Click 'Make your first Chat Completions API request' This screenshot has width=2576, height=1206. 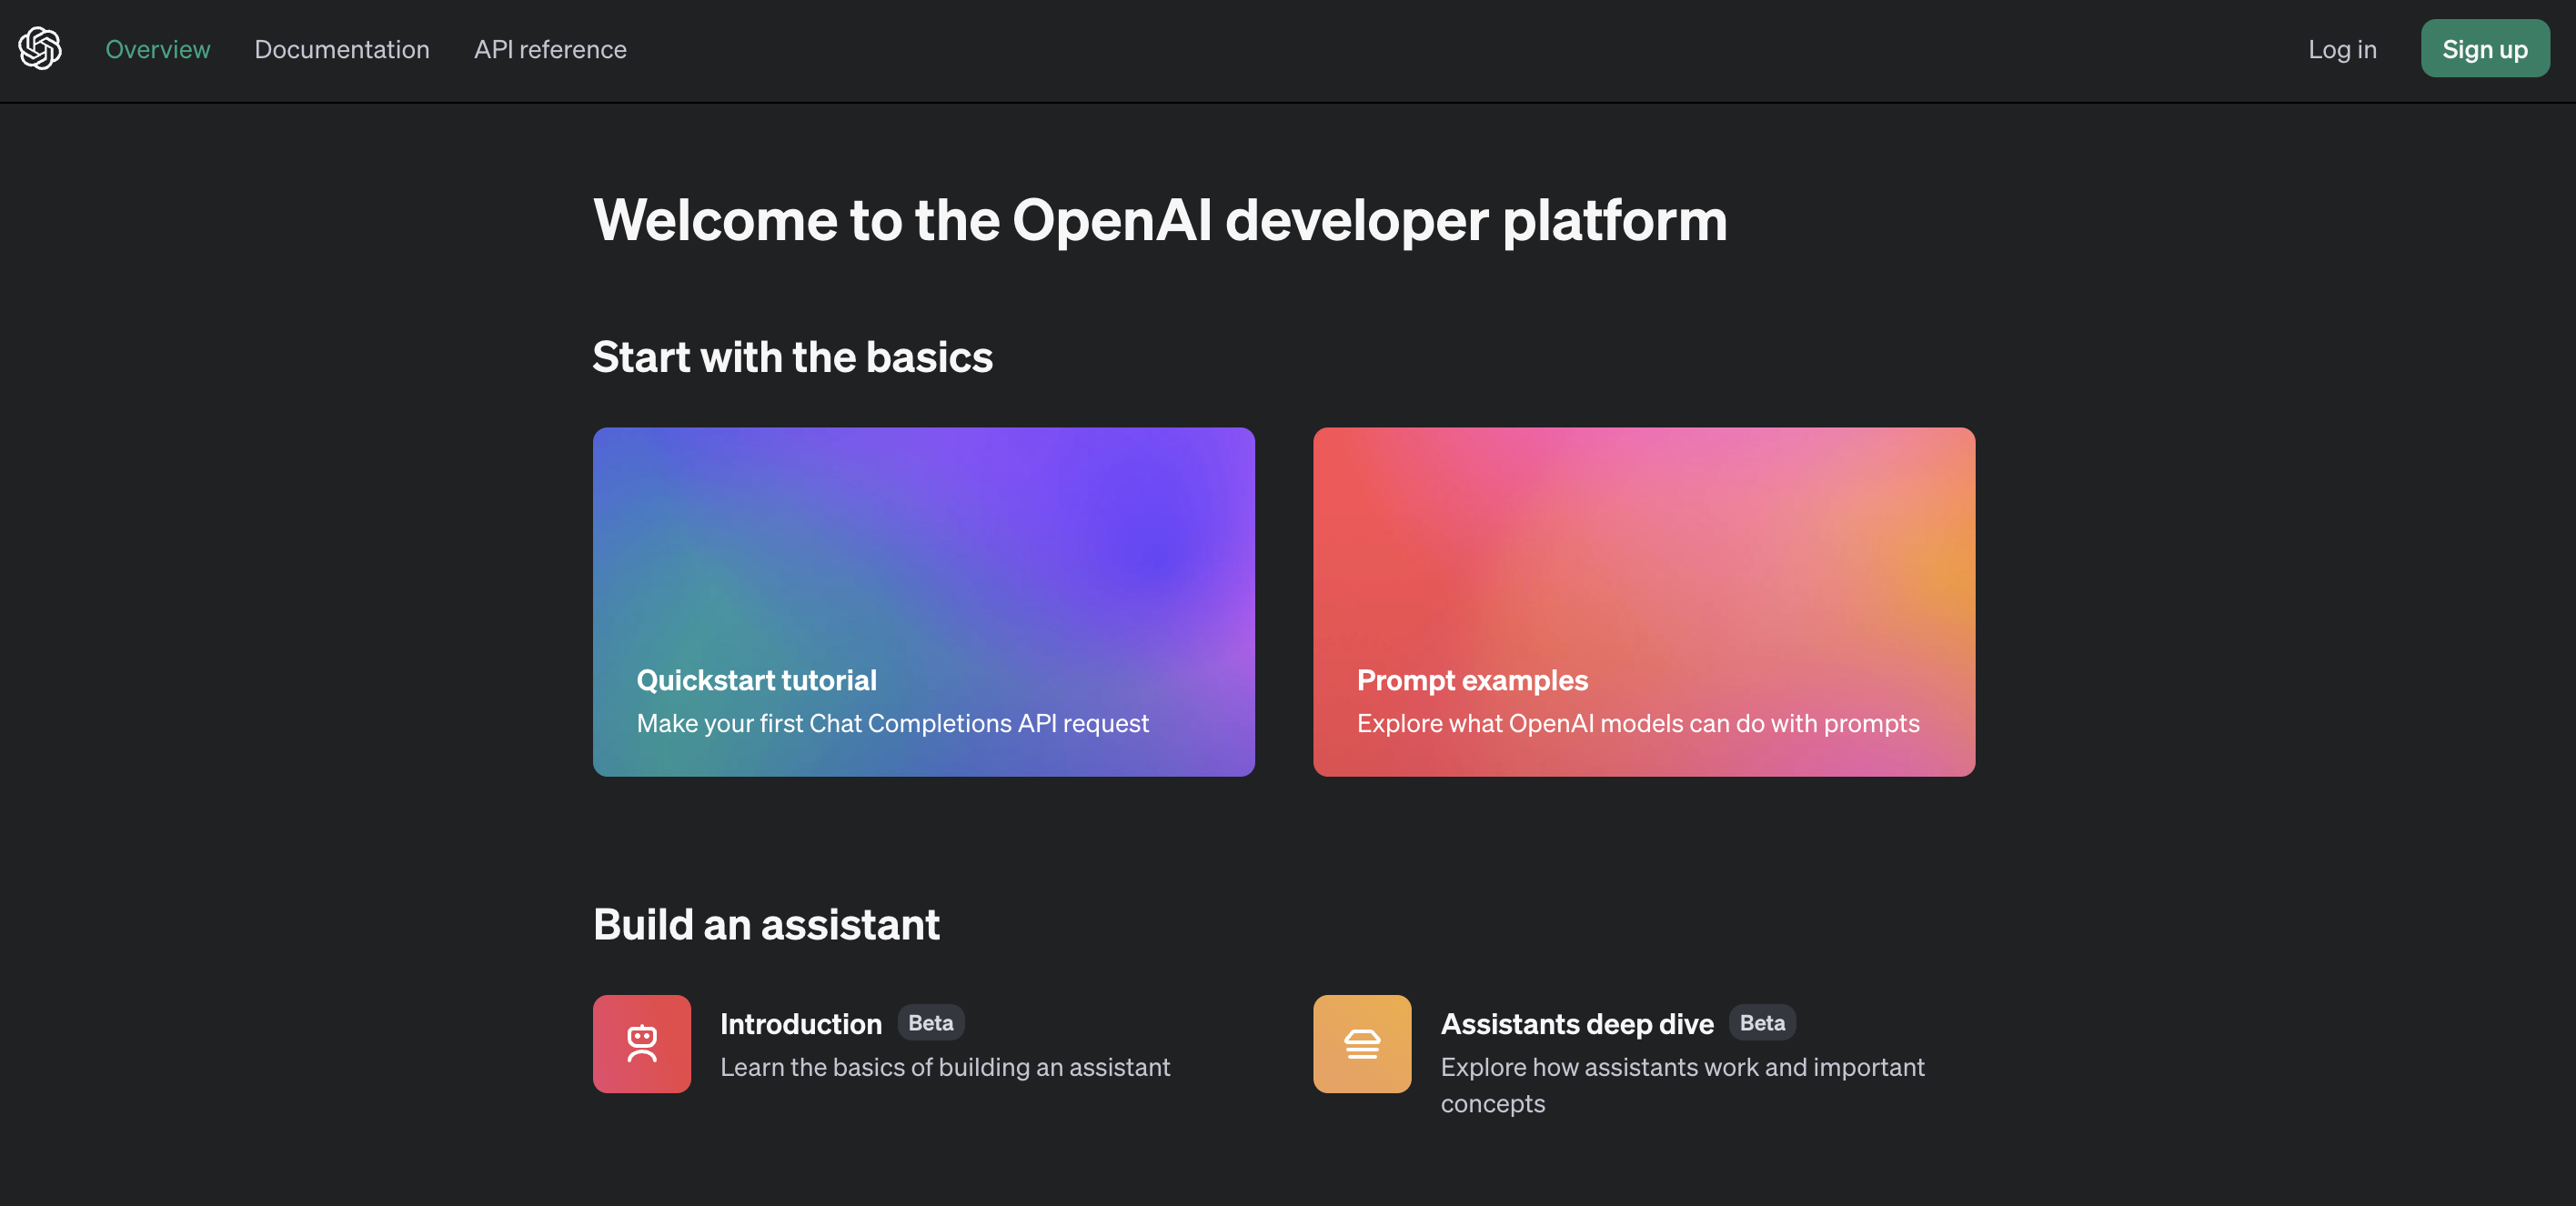point(892,723)
